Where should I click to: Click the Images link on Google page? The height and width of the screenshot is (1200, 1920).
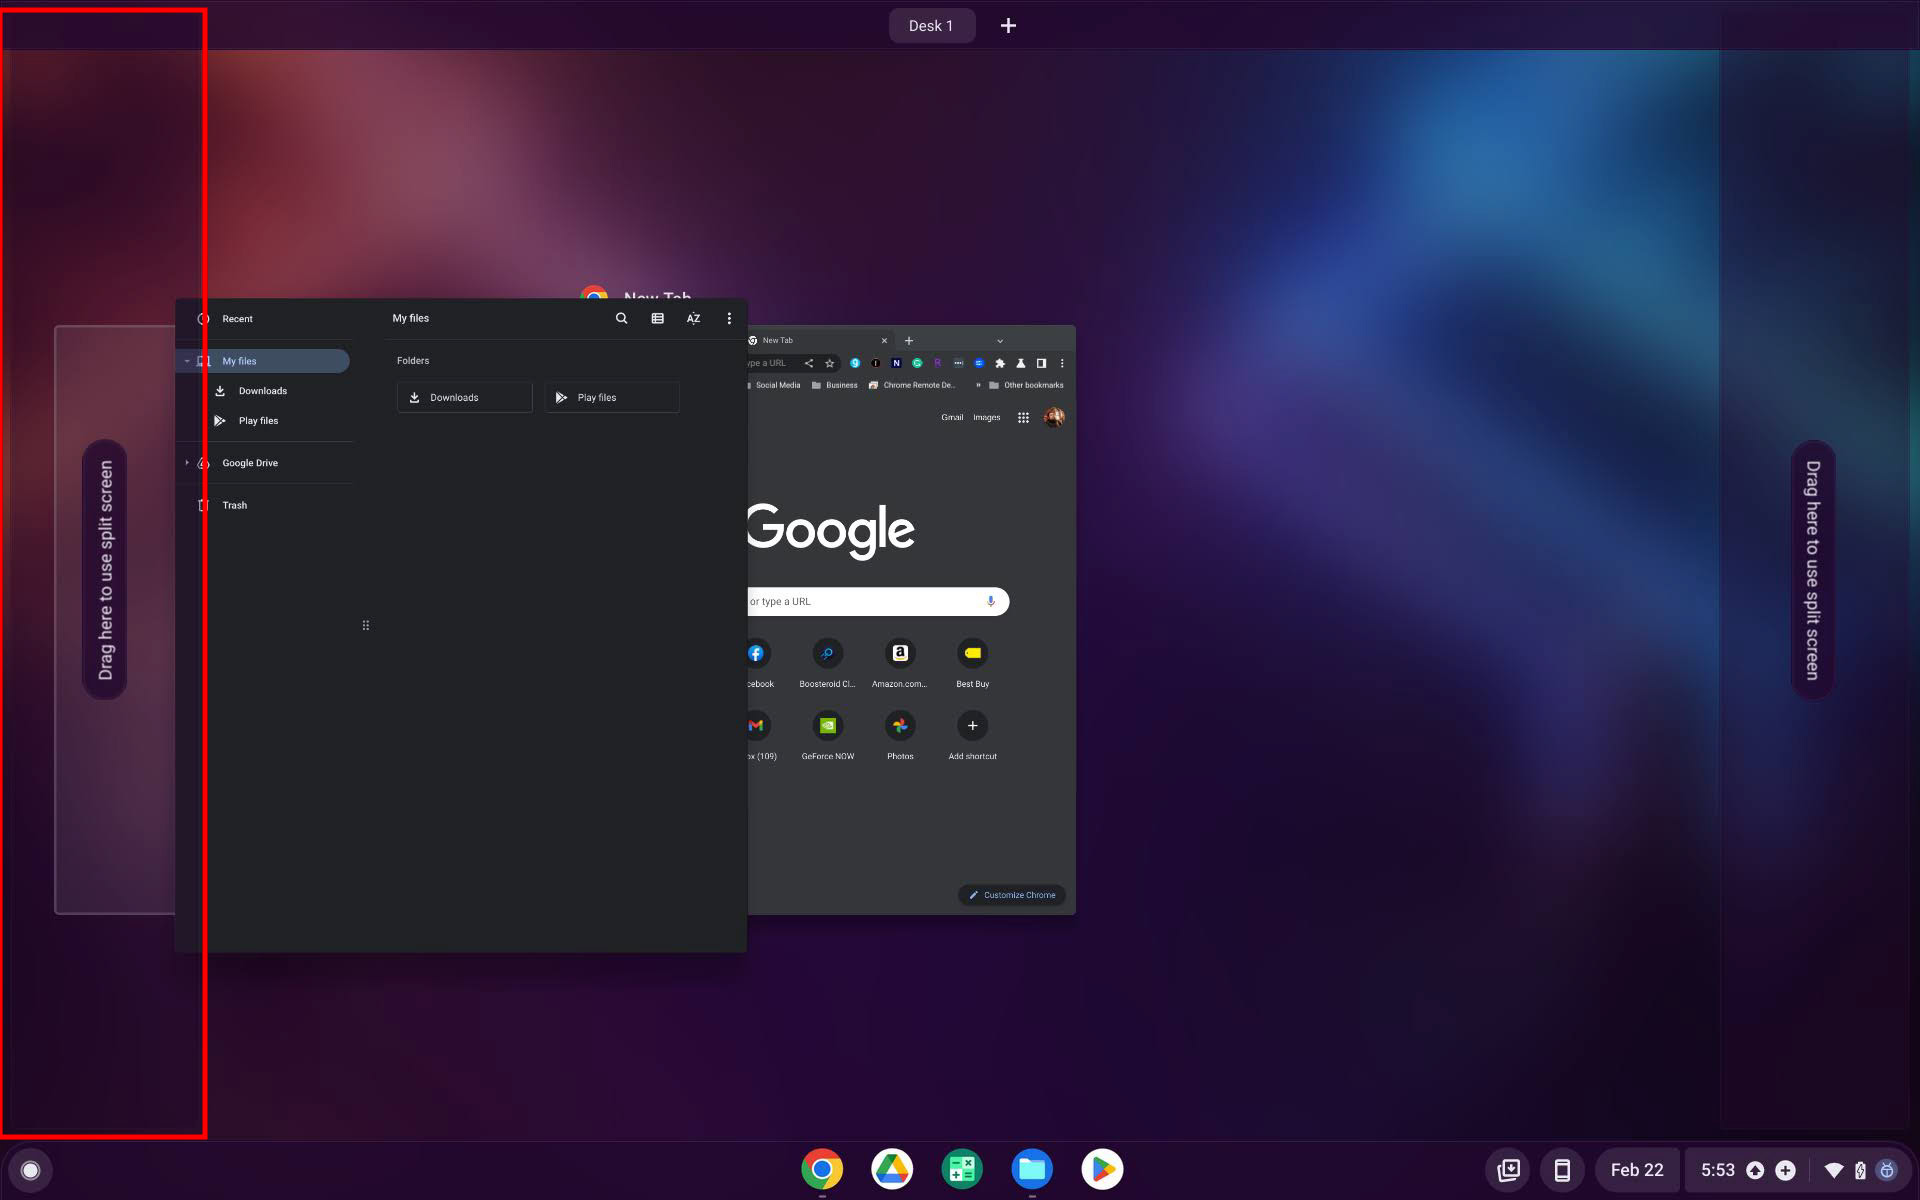(x=986, y=418)
